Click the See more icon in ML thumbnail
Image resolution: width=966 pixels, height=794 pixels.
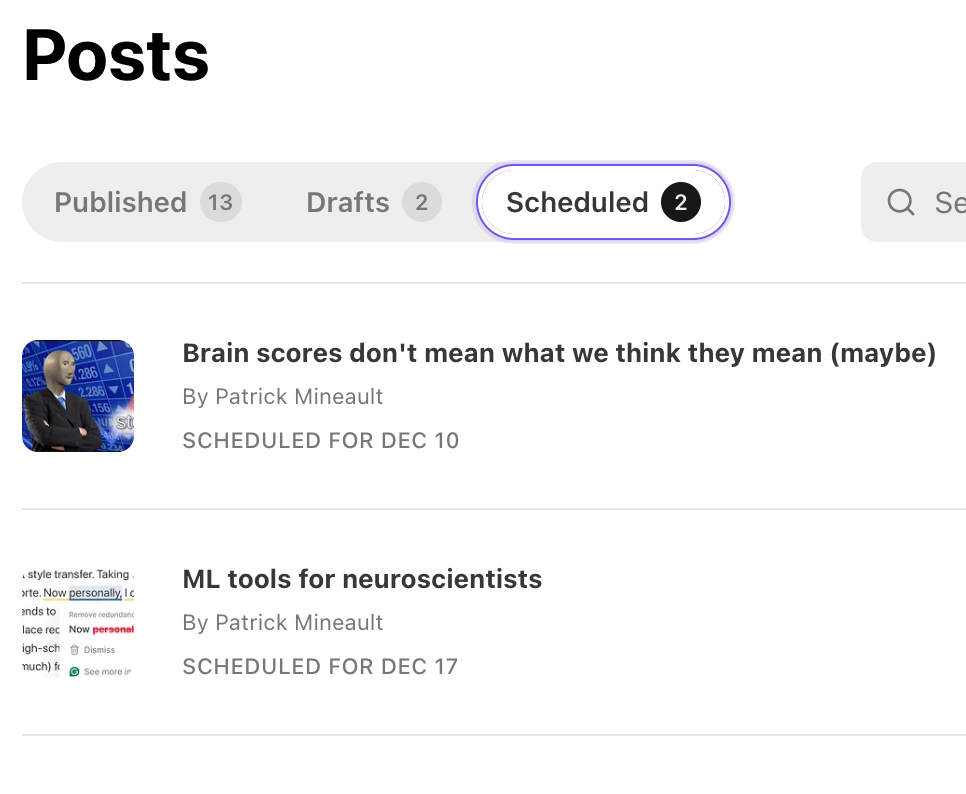74,672
